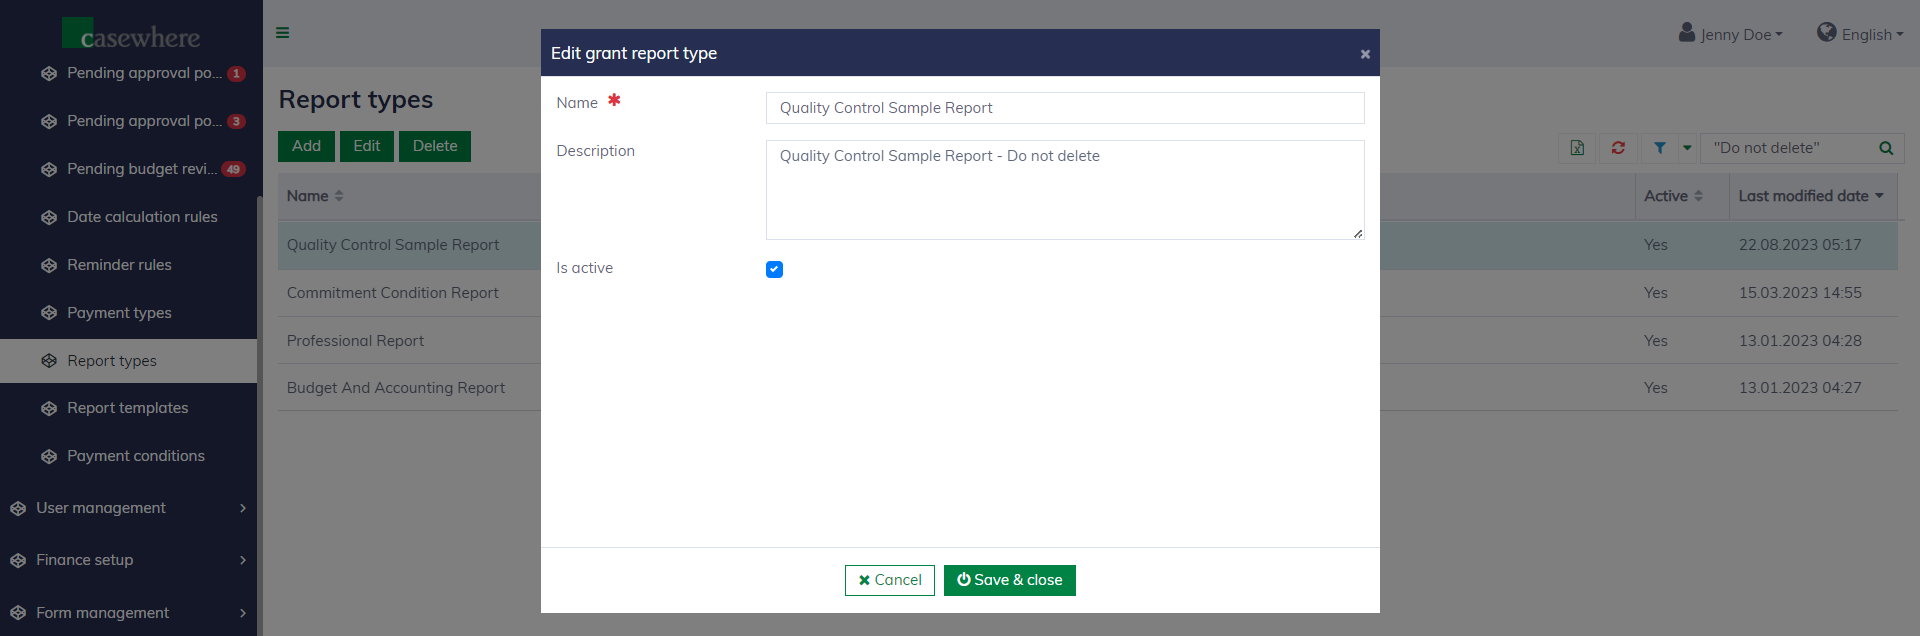This screenshot has width=1920, height=636.
Task: Open the filter options dropdown arrow
Action: click(1687, 148)
